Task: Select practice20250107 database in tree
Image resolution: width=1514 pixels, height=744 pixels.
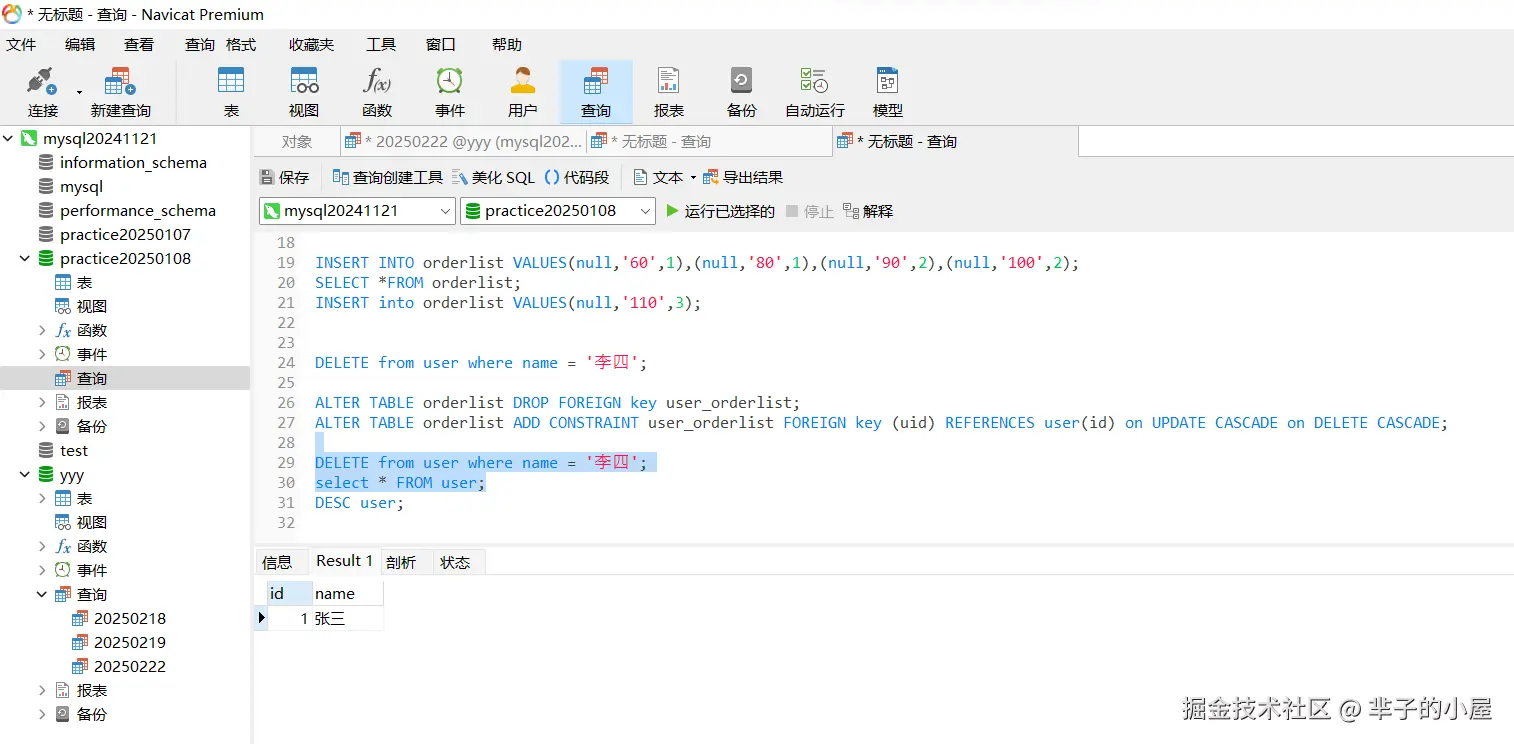Action: pos(125,235)
